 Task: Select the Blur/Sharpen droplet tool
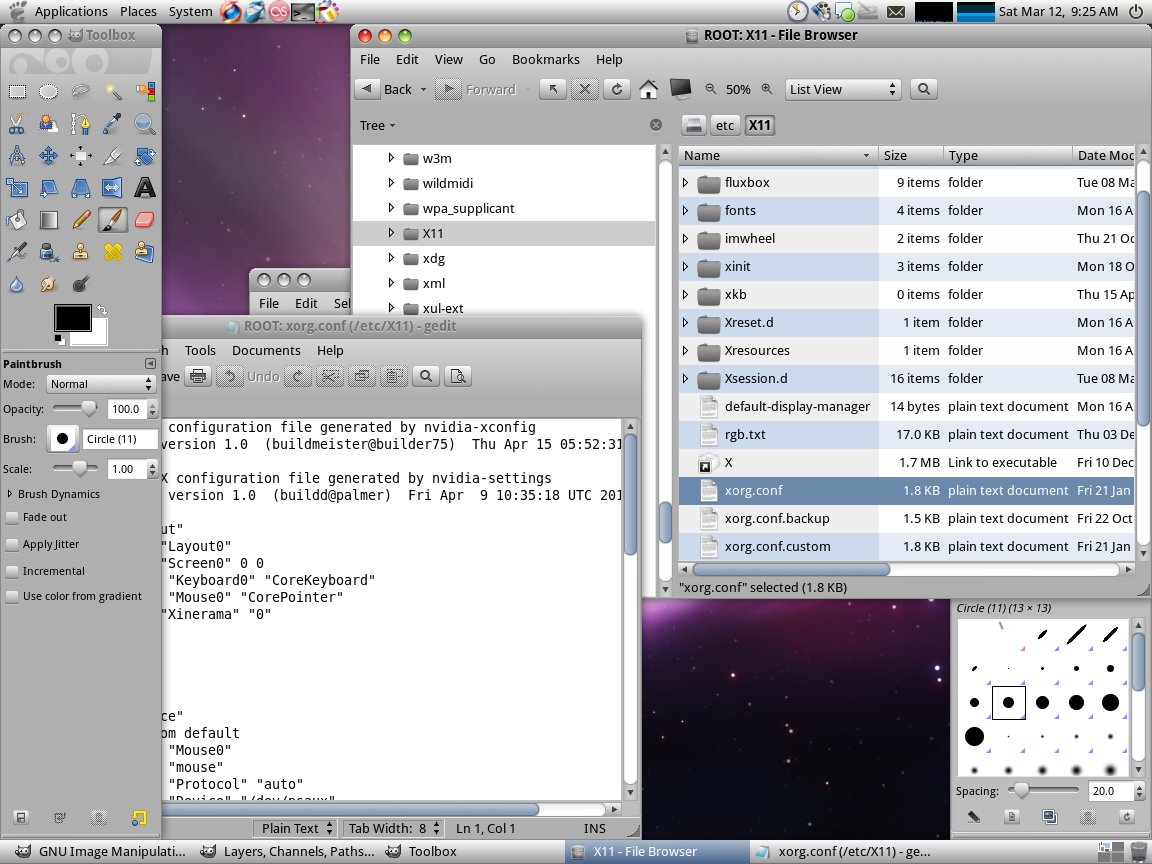tap(17, 284)
